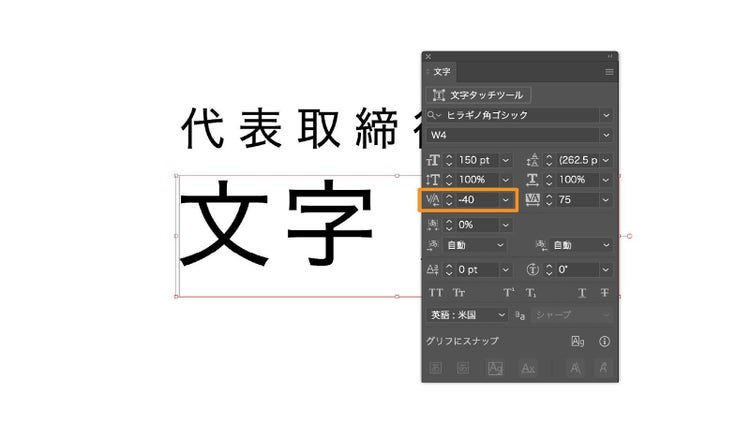Open the kerning -40 dropdown

[506, 200]
